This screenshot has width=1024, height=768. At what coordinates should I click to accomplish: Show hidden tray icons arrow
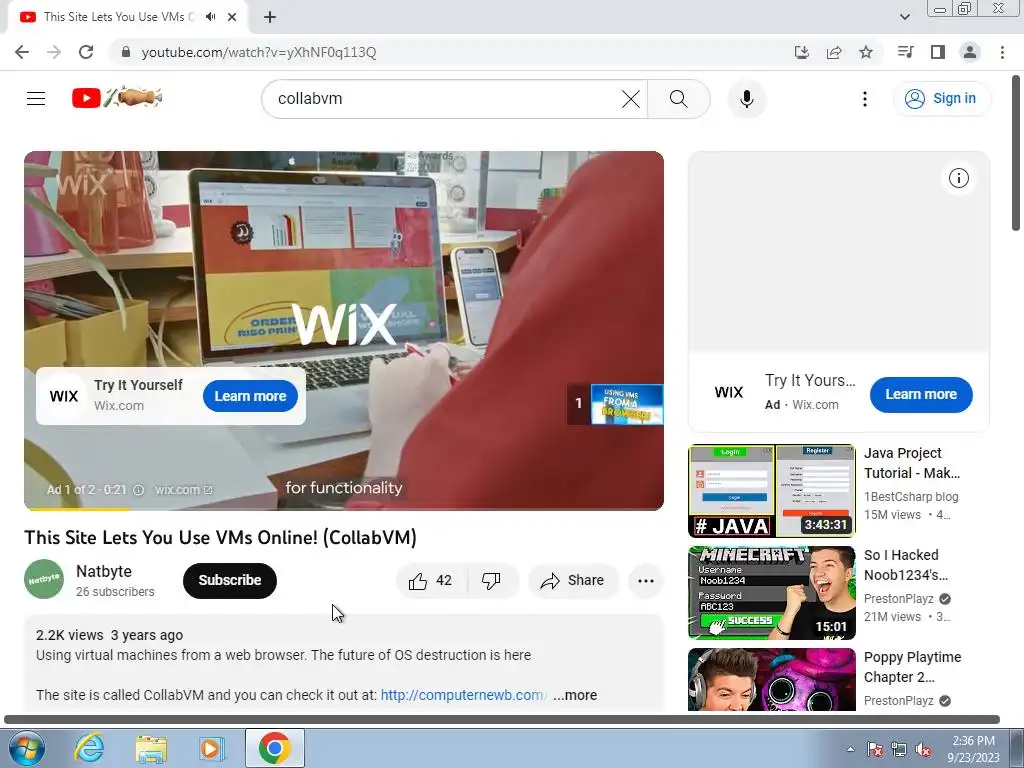click(x=850, y=749)
